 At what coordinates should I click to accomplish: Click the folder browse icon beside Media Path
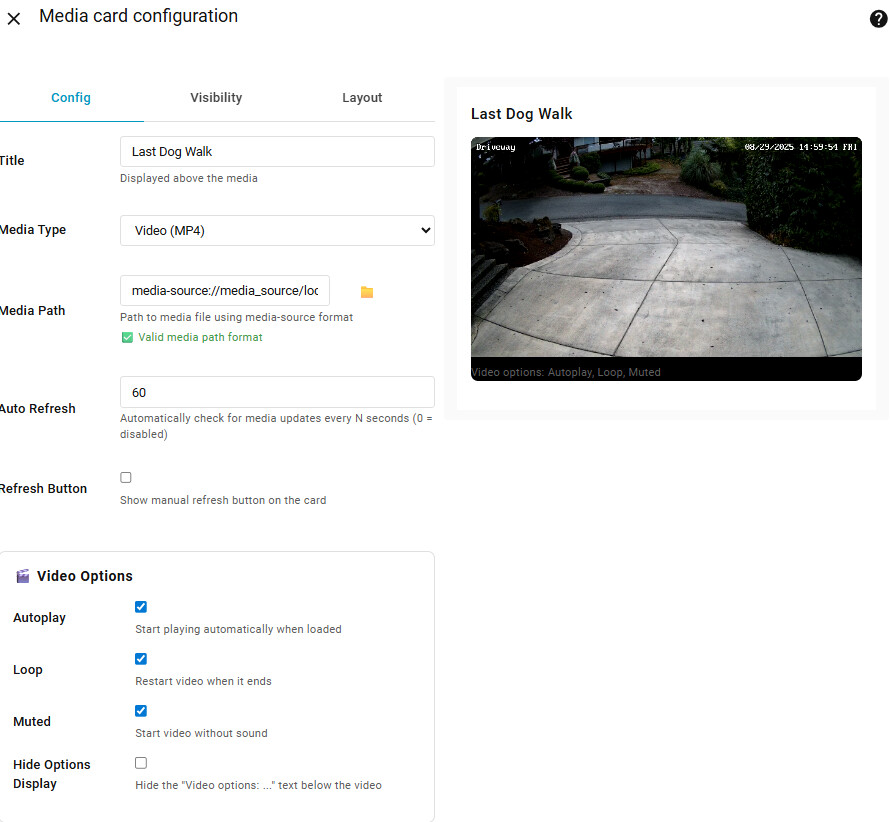(367, 292)
